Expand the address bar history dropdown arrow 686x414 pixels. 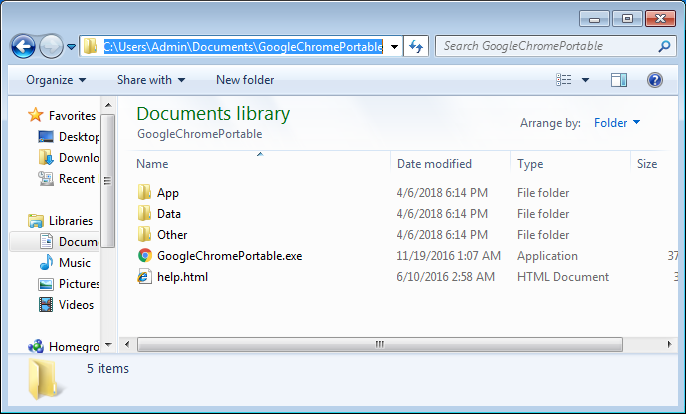pos(395,46)
